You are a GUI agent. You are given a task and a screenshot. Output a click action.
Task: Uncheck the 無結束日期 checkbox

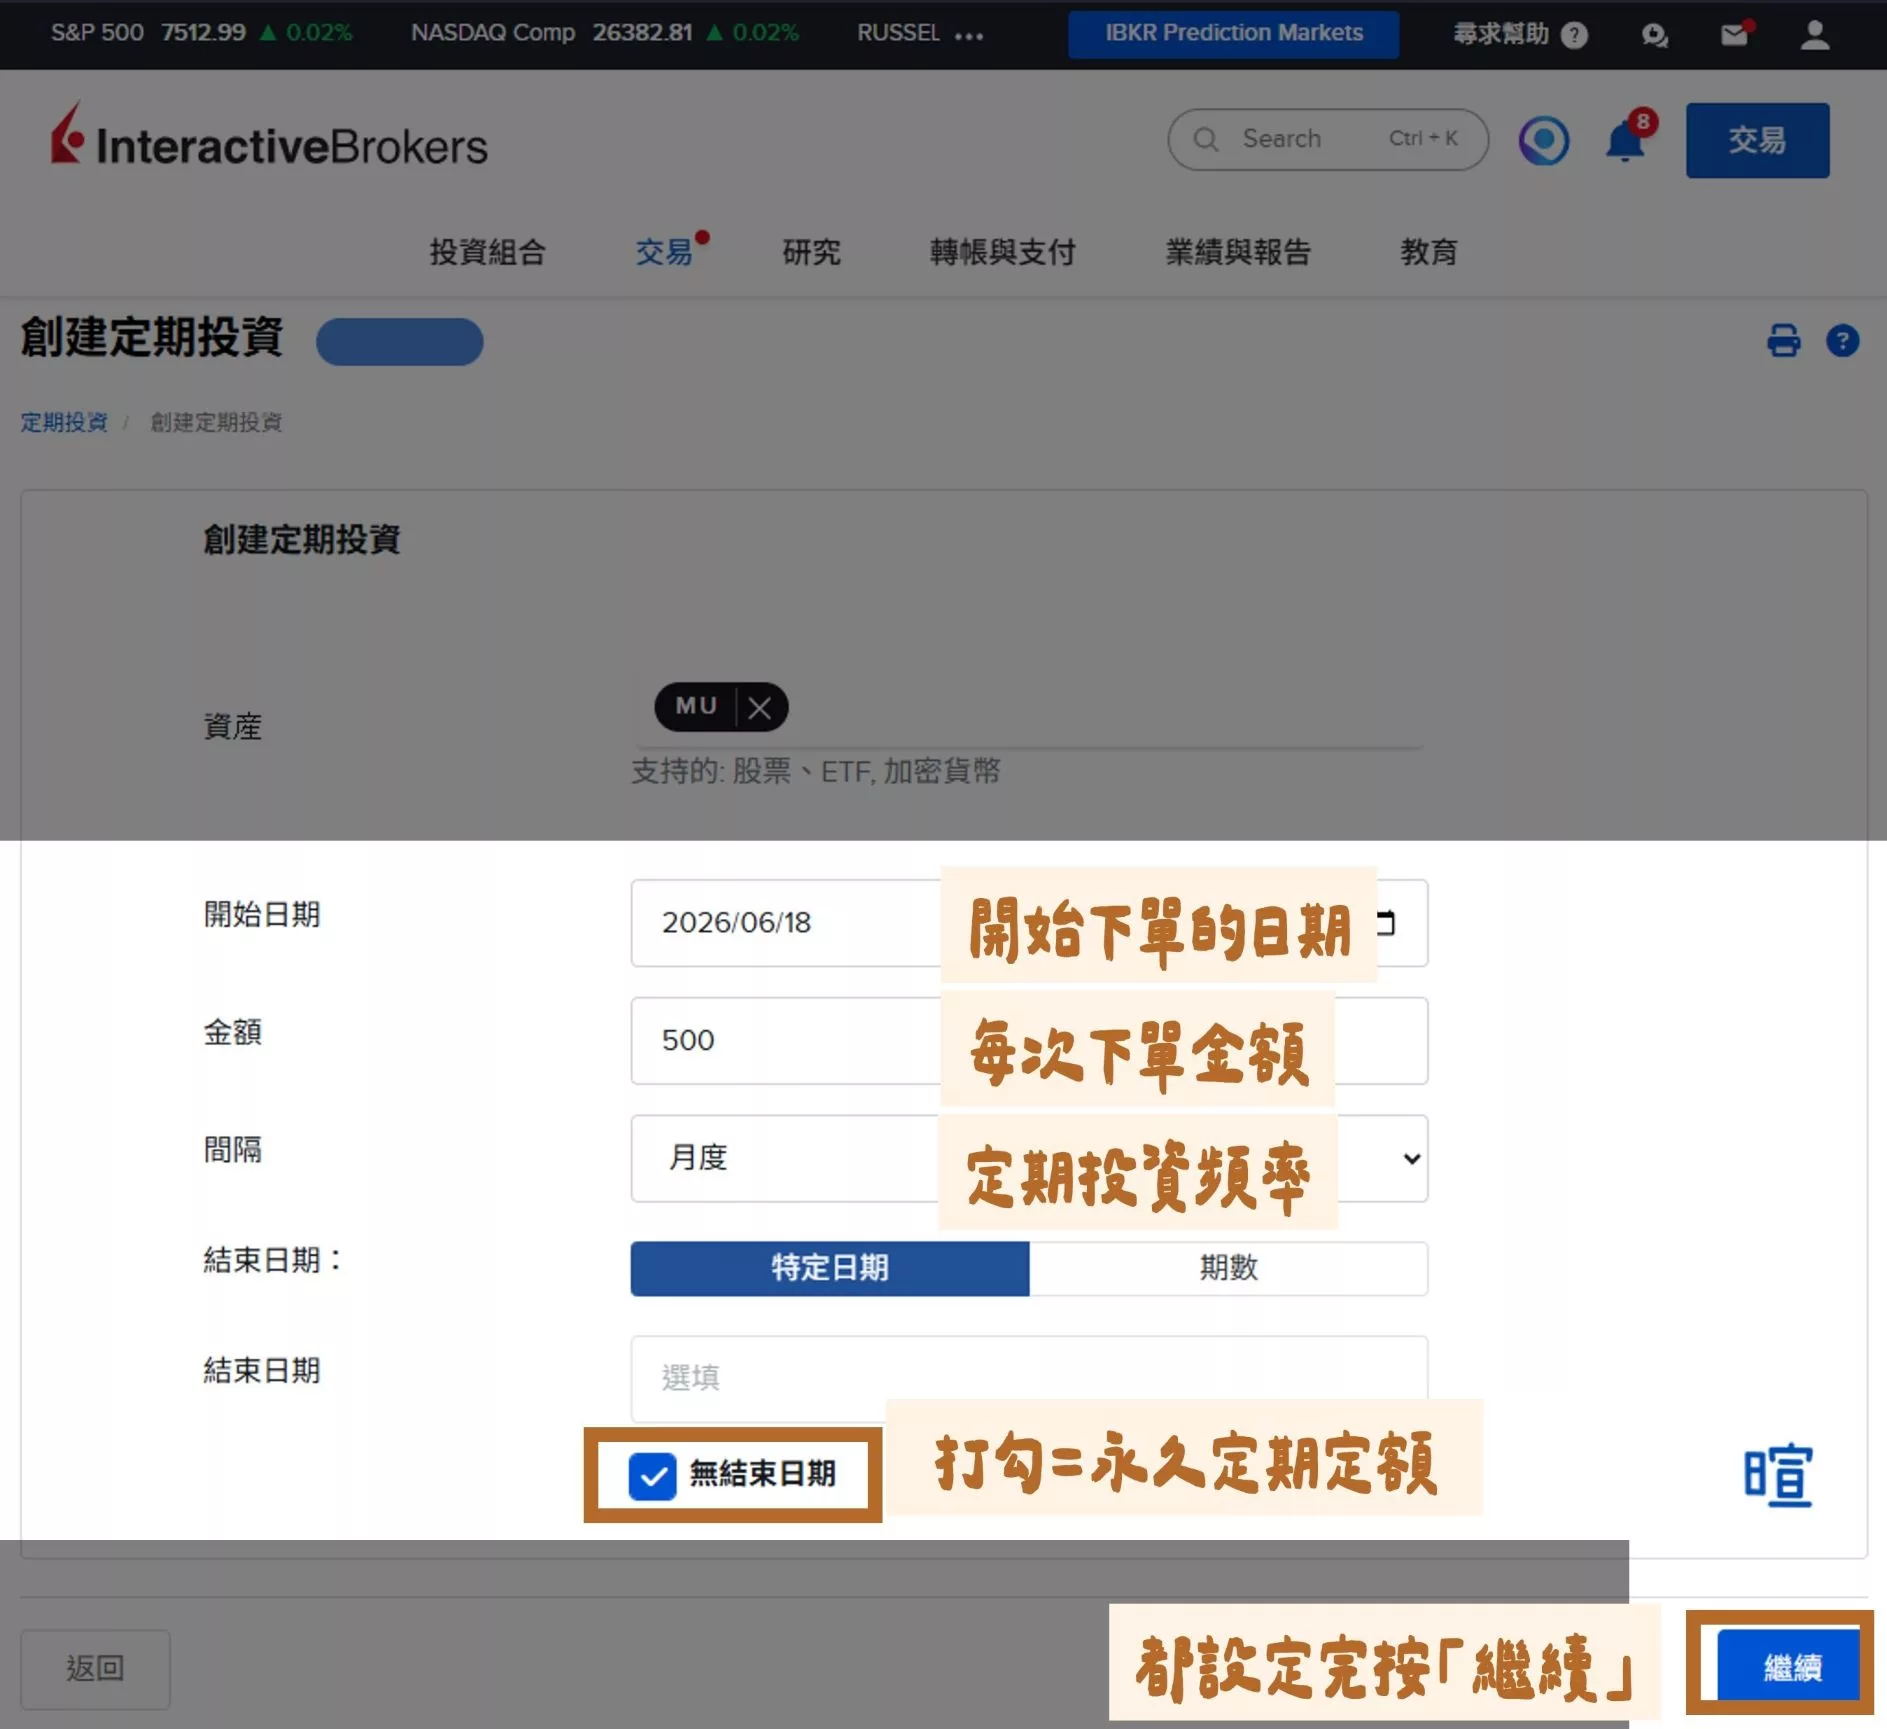[x=652, y=1476]
